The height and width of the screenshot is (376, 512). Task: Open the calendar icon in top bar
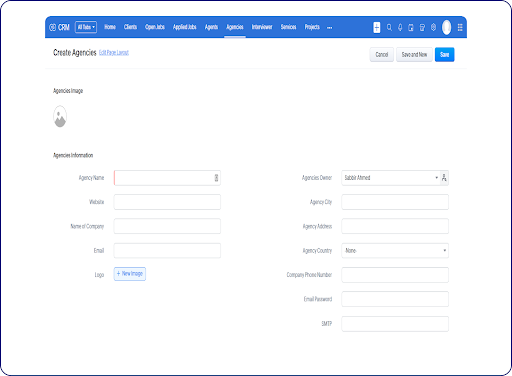click(411, 27)
